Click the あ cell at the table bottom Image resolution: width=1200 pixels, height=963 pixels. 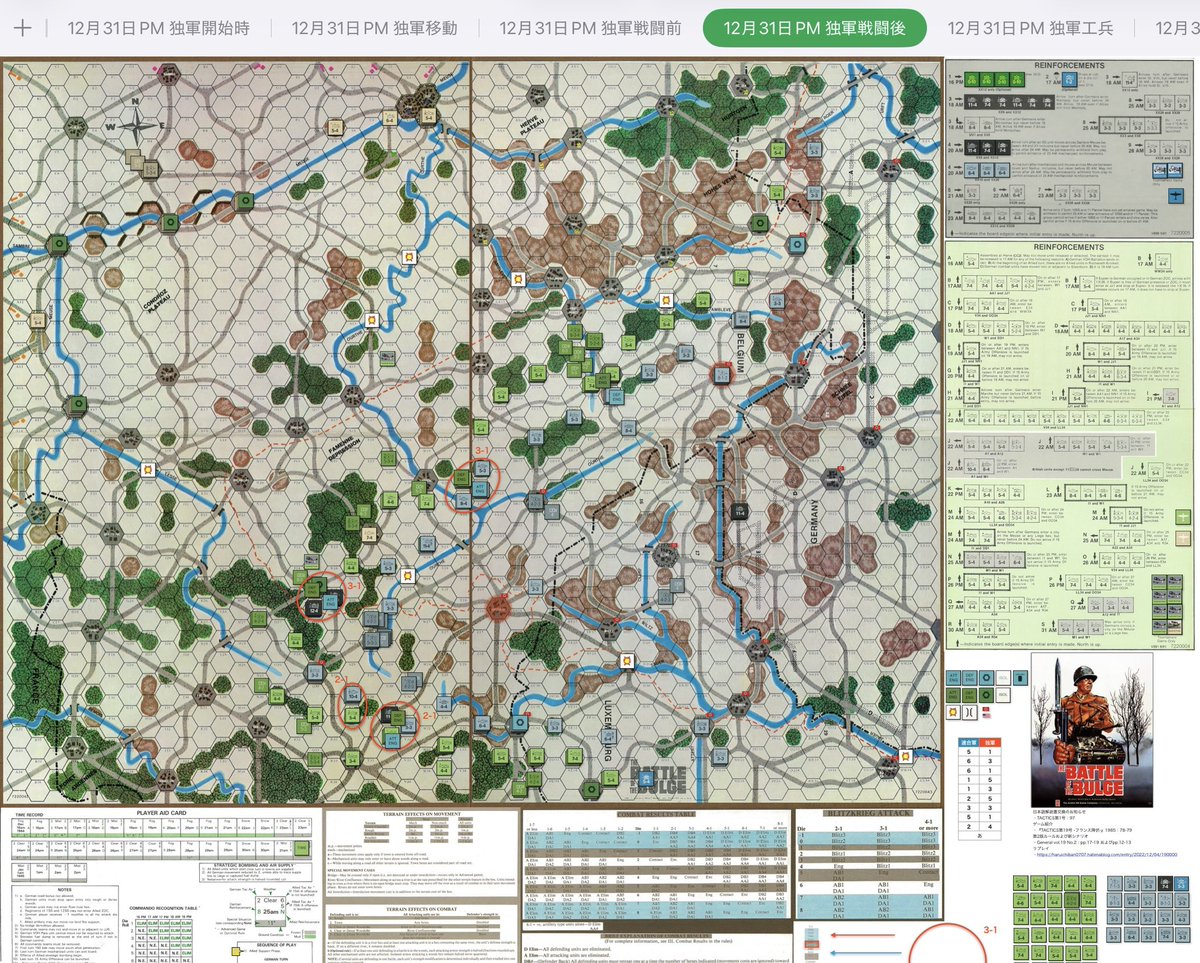pyautogui.click(x=980, y=836)
